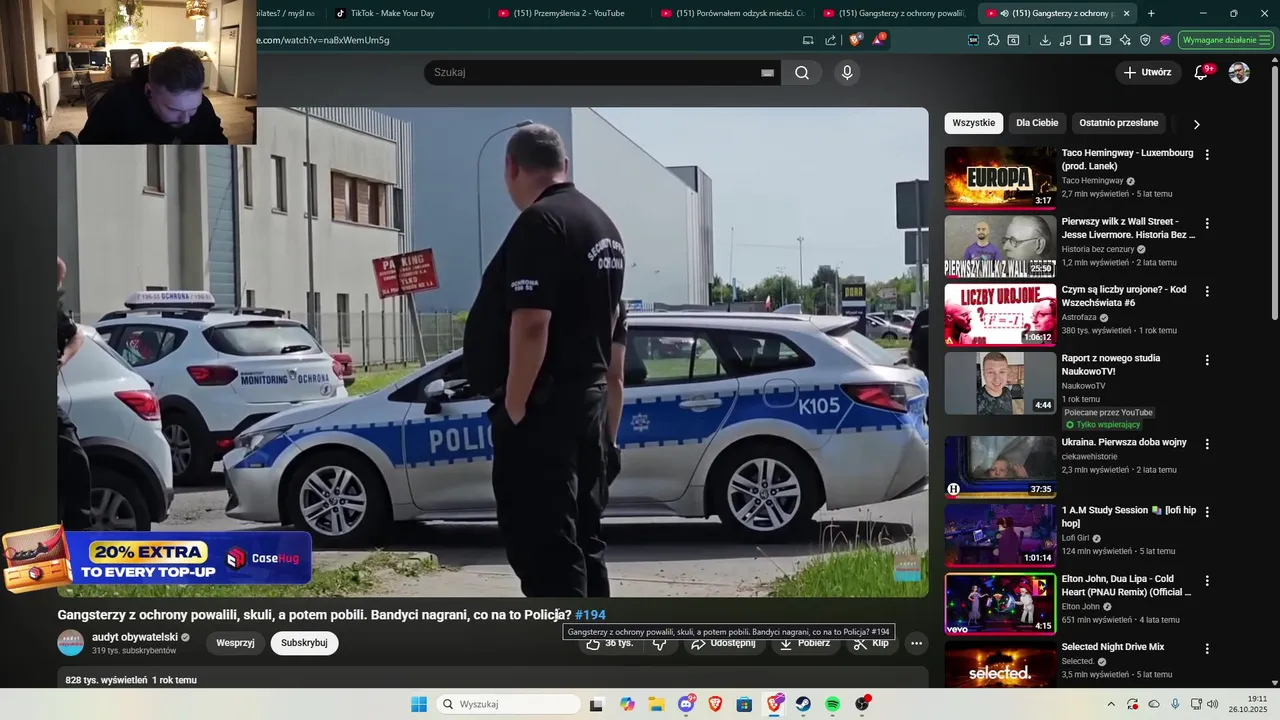Show hidden system tray icons chevron
This screenshot has height=720, width=1280.
[x=1110, y=704]
